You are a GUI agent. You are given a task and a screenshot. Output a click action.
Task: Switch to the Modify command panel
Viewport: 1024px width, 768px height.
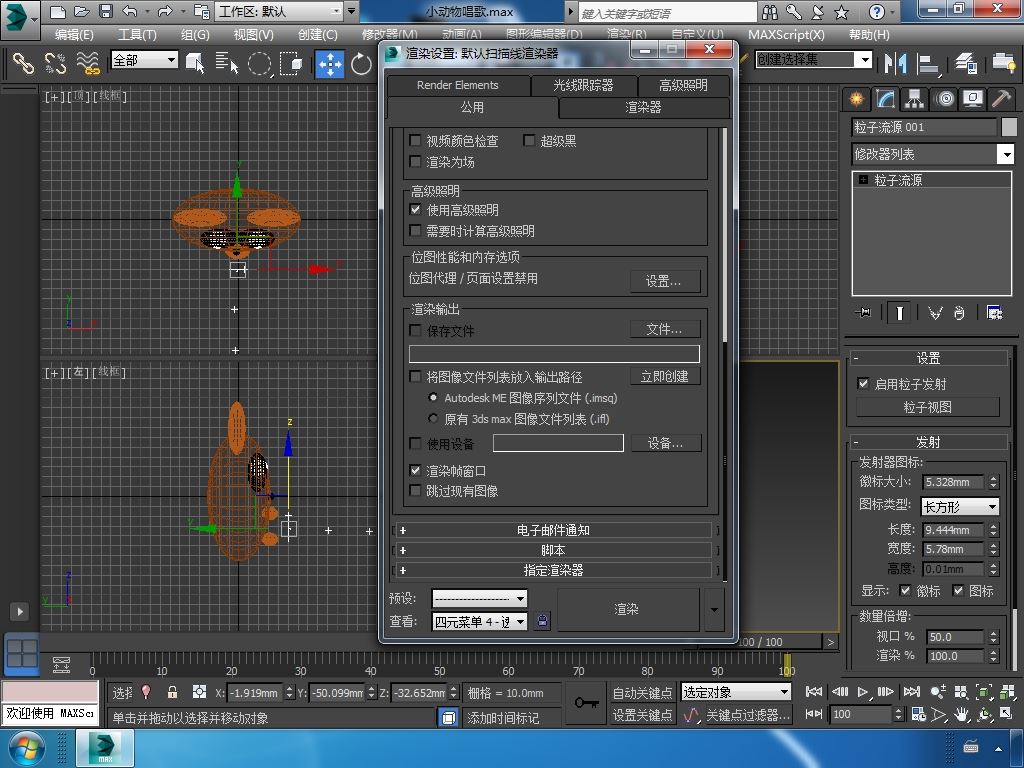point(885,99)
